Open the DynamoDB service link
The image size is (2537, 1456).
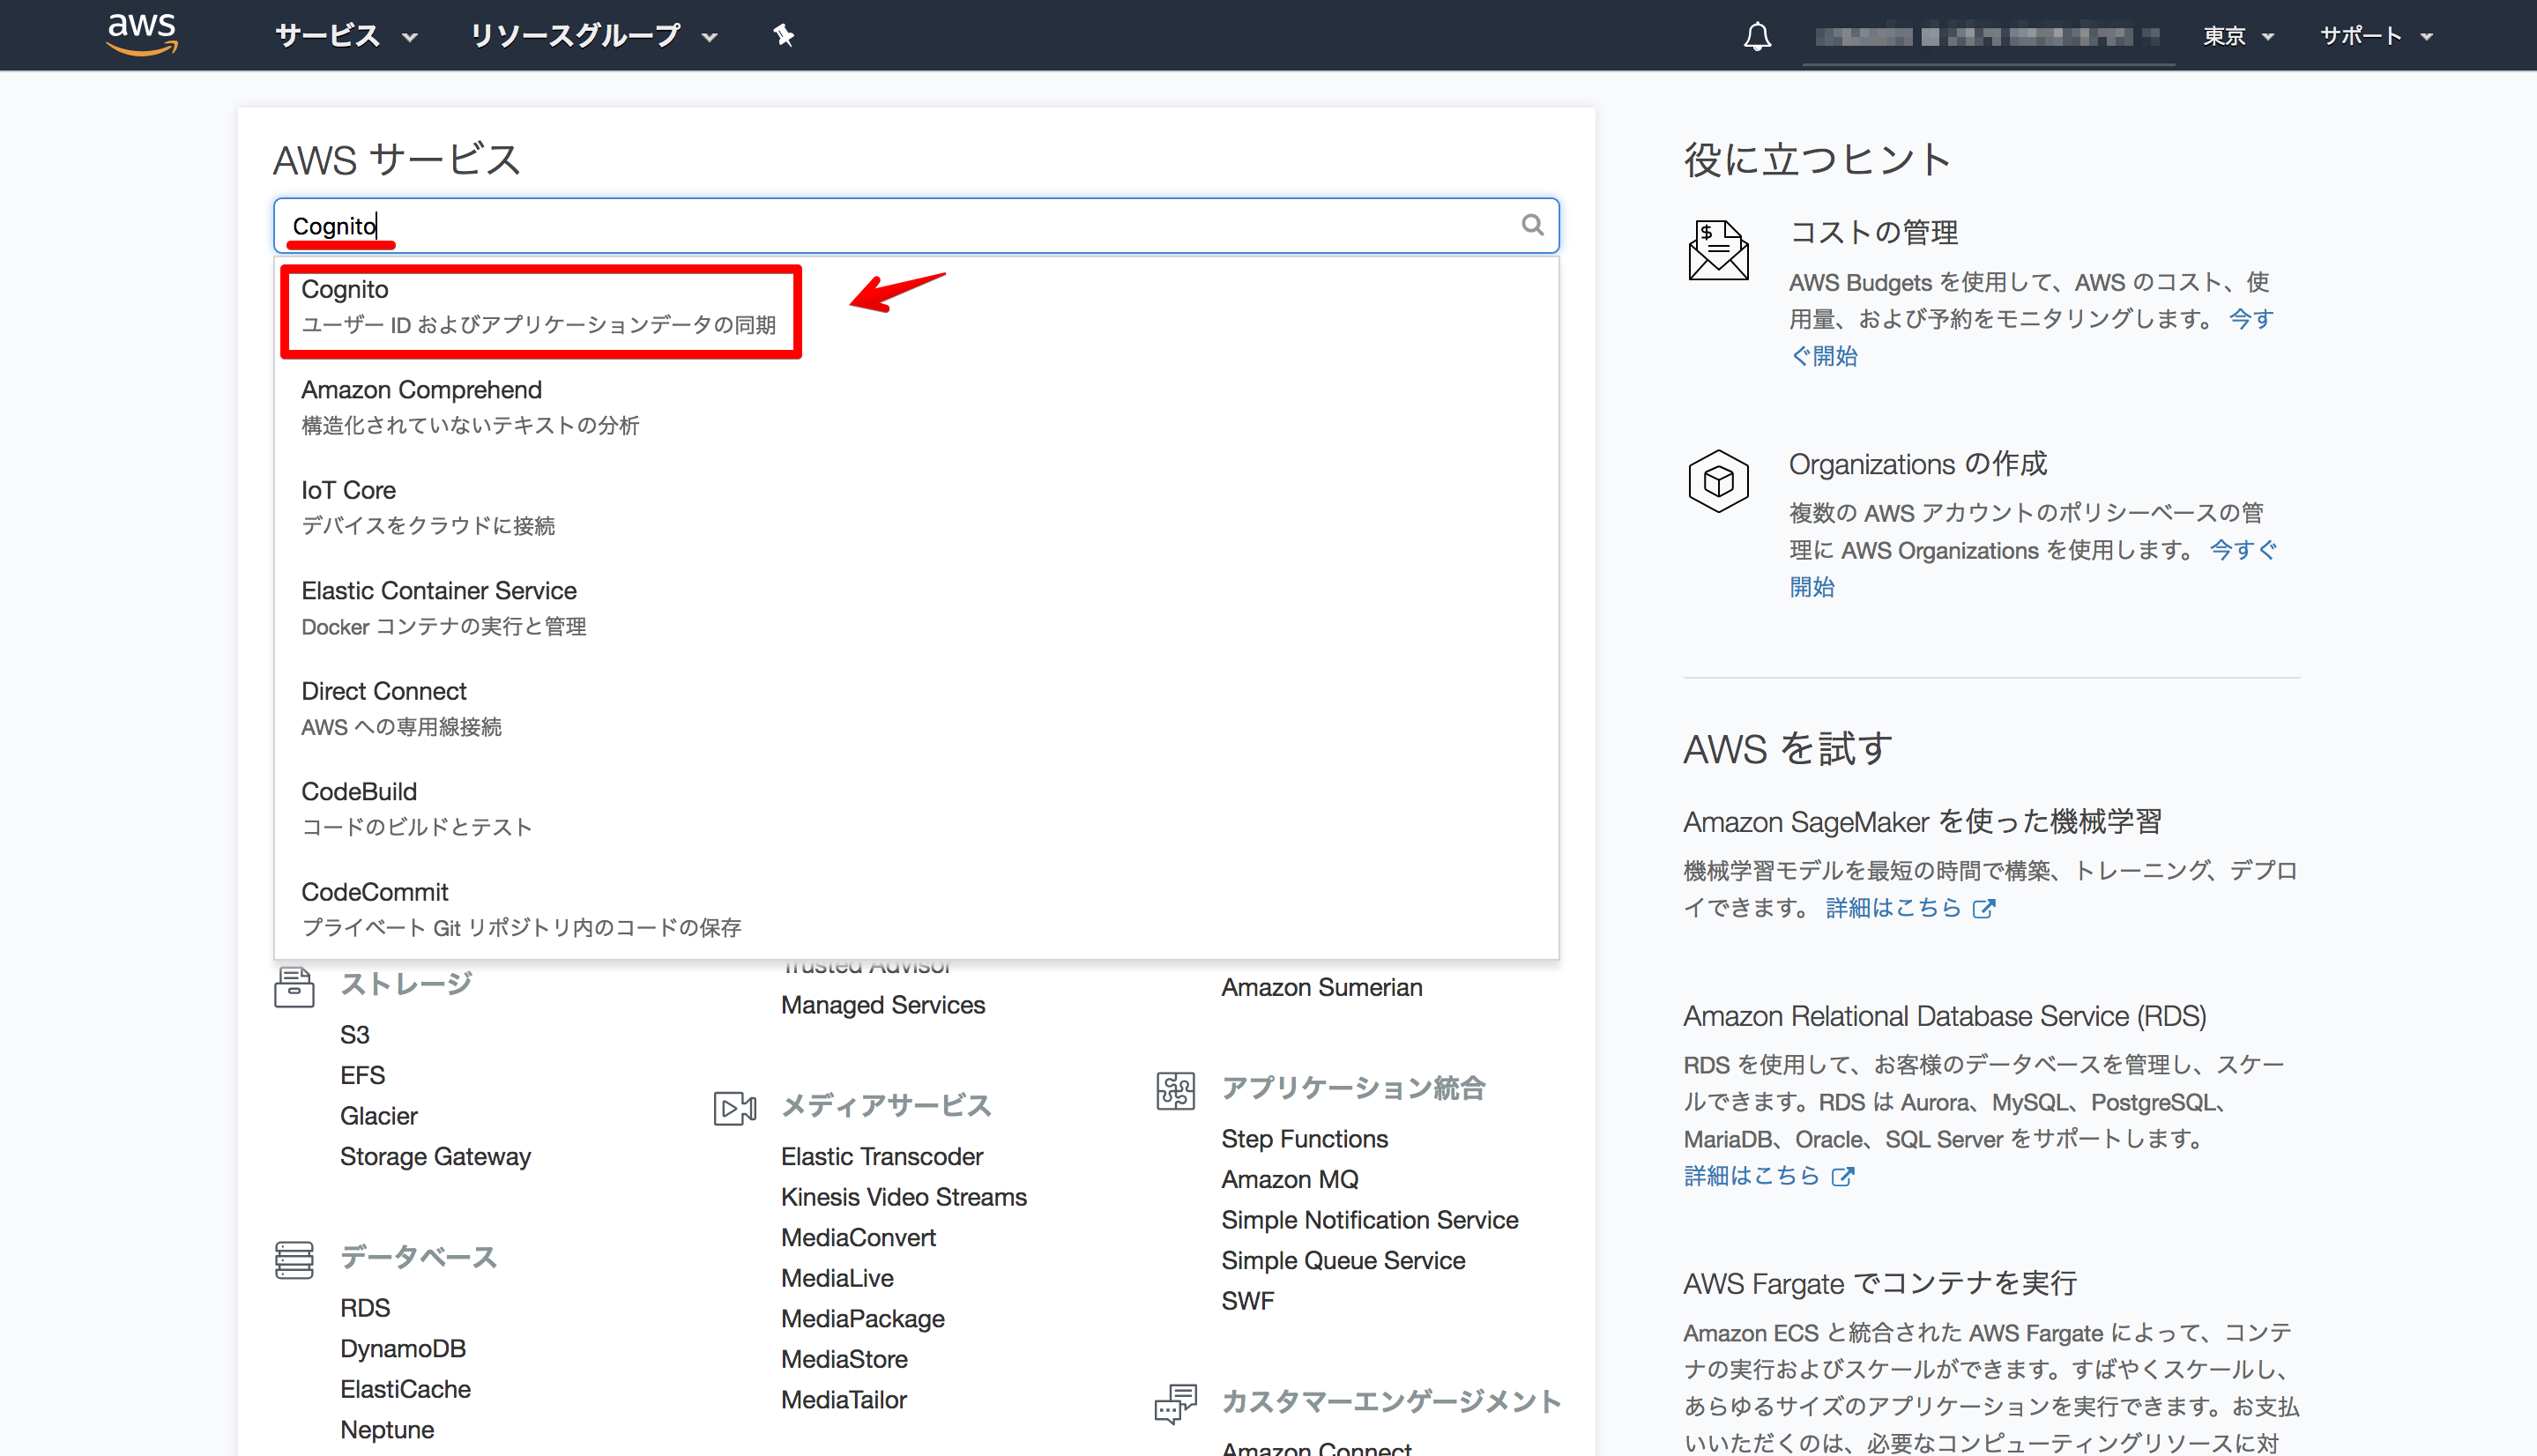coord(403,1349)
